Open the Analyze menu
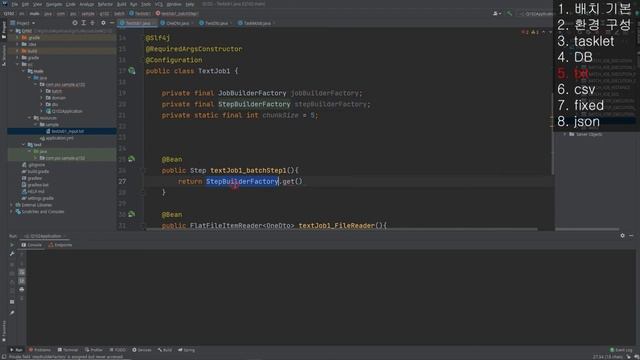Screen dimensions: 640x360 pos(87,4)
